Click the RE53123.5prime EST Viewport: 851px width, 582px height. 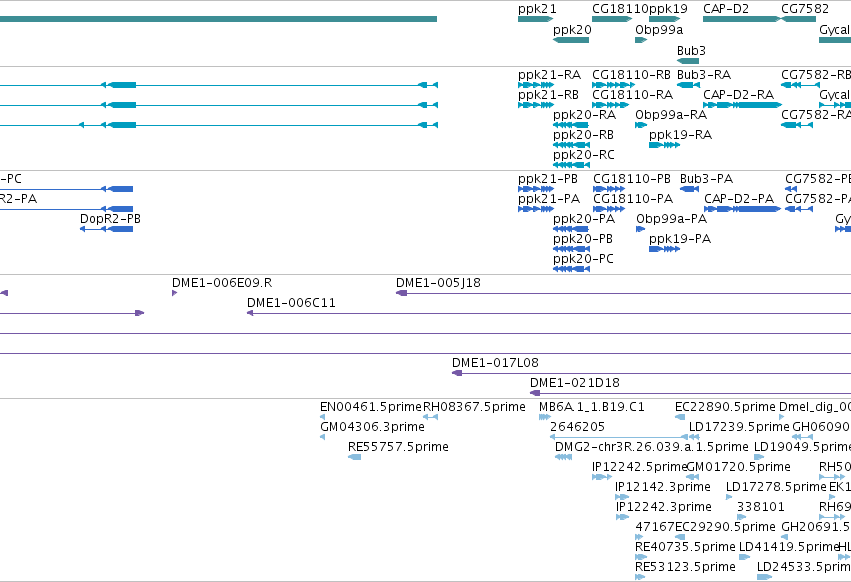click(640, 578)
